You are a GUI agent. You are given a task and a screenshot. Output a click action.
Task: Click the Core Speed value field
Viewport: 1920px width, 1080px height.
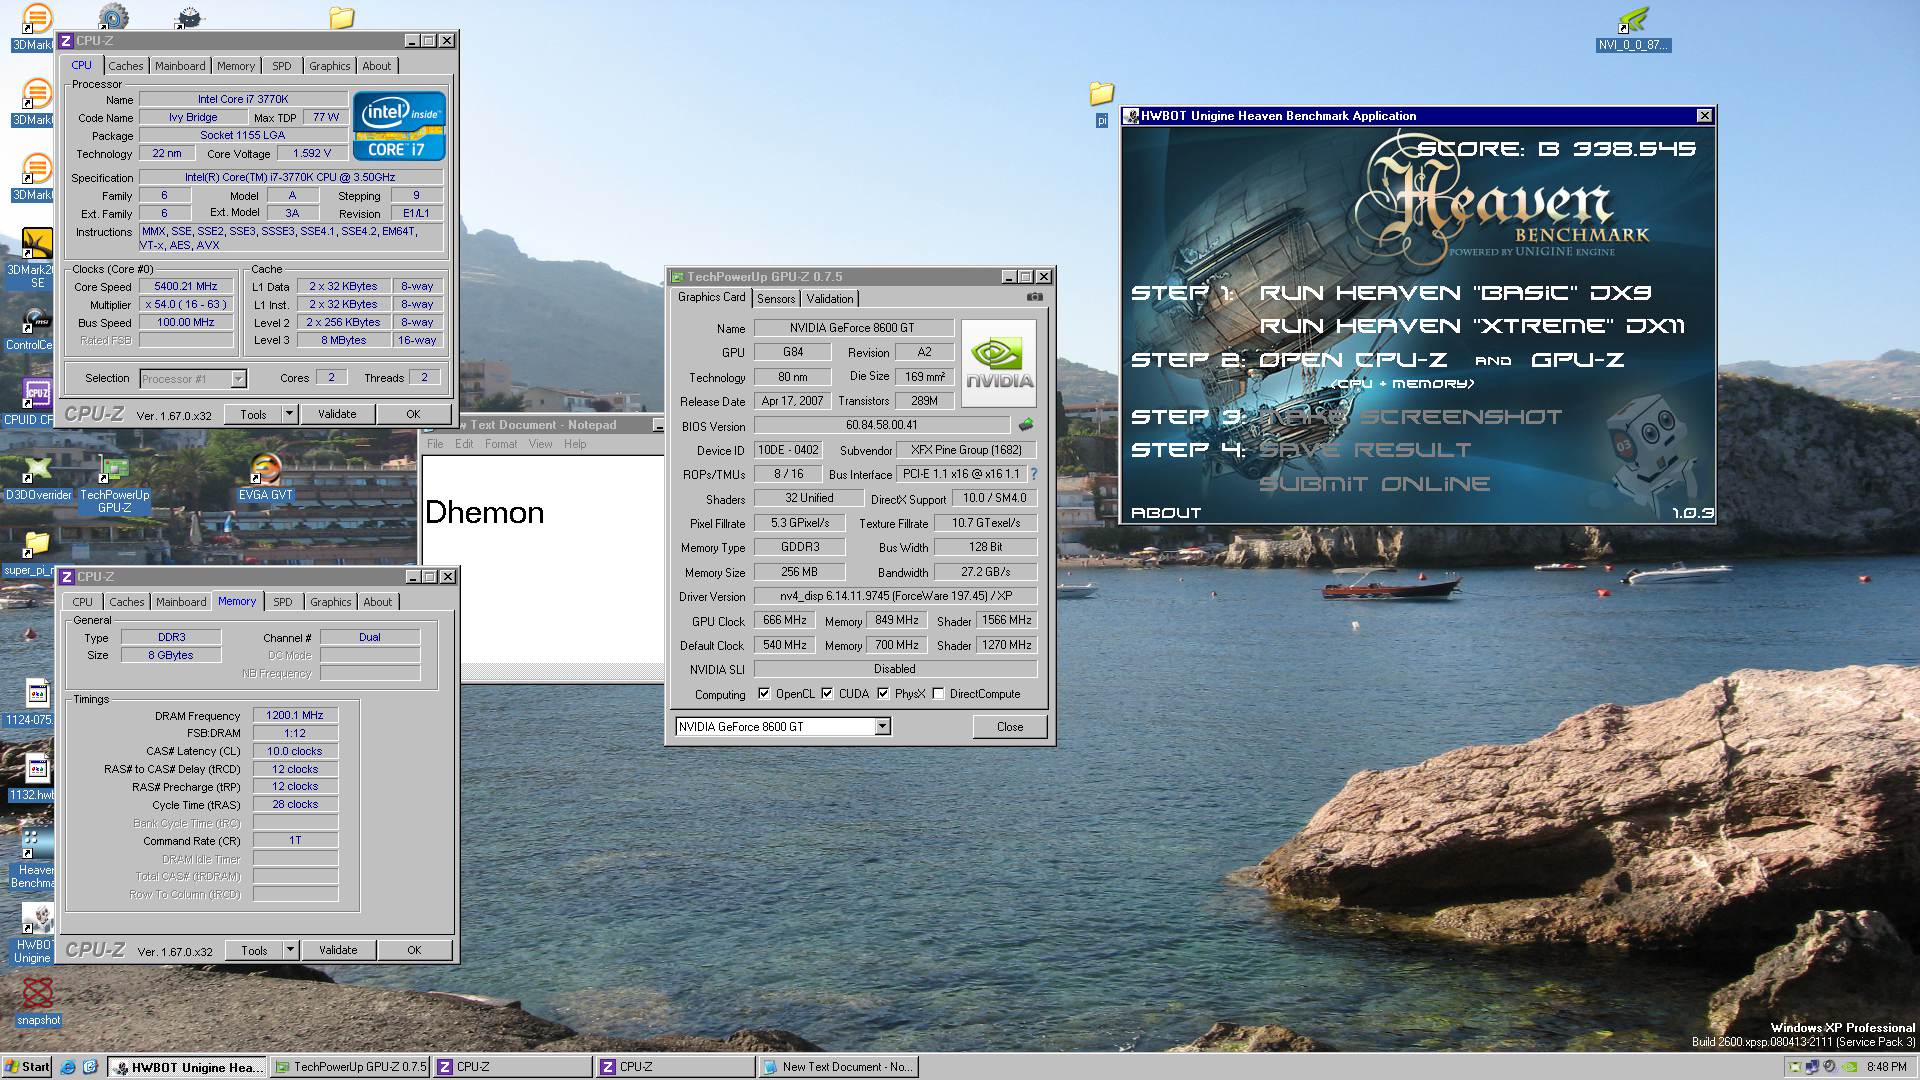186,287
